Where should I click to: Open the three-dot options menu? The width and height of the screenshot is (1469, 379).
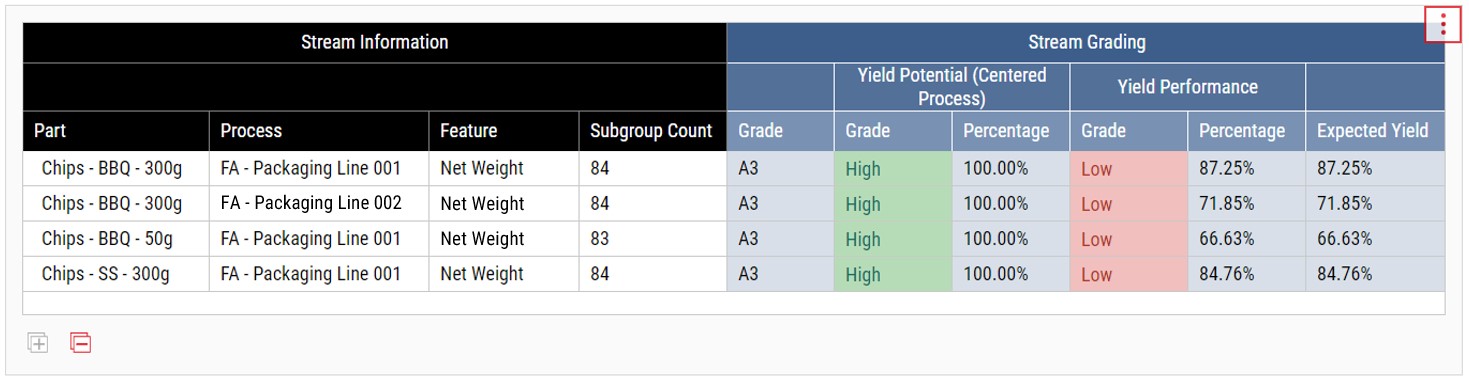coord(1443,25)
